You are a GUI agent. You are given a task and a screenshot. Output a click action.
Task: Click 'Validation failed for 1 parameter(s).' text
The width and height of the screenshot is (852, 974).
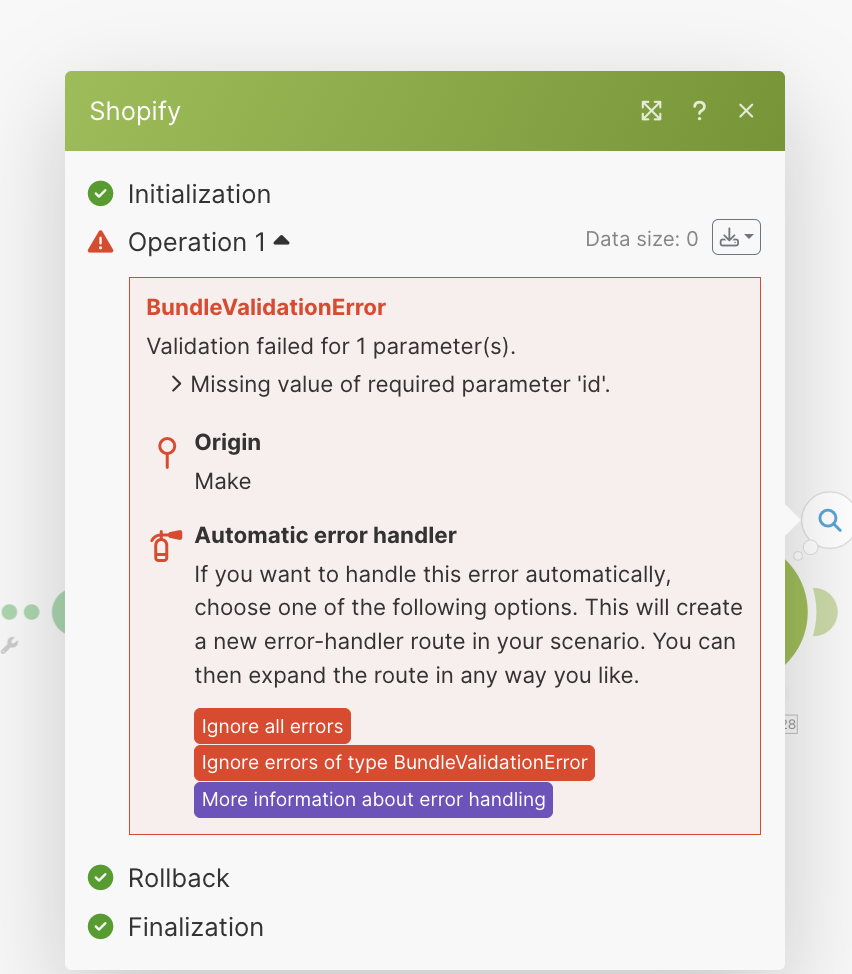point(331,347)
